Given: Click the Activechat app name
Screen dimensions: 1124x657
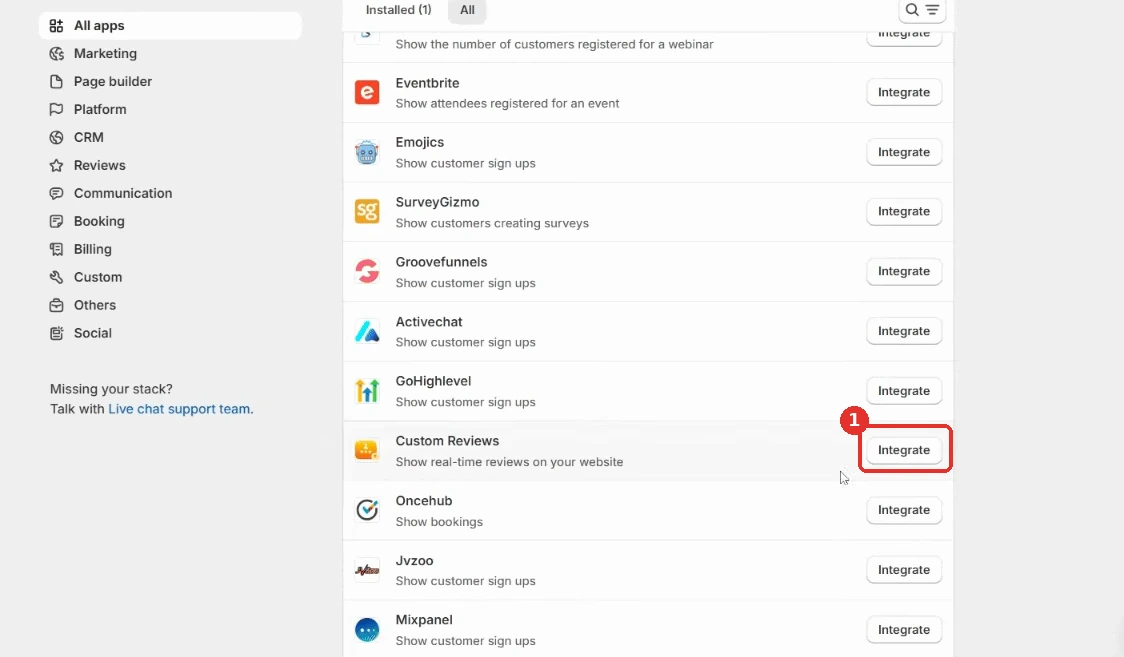Looking at the screenshot, I should (x=429, y=322).
